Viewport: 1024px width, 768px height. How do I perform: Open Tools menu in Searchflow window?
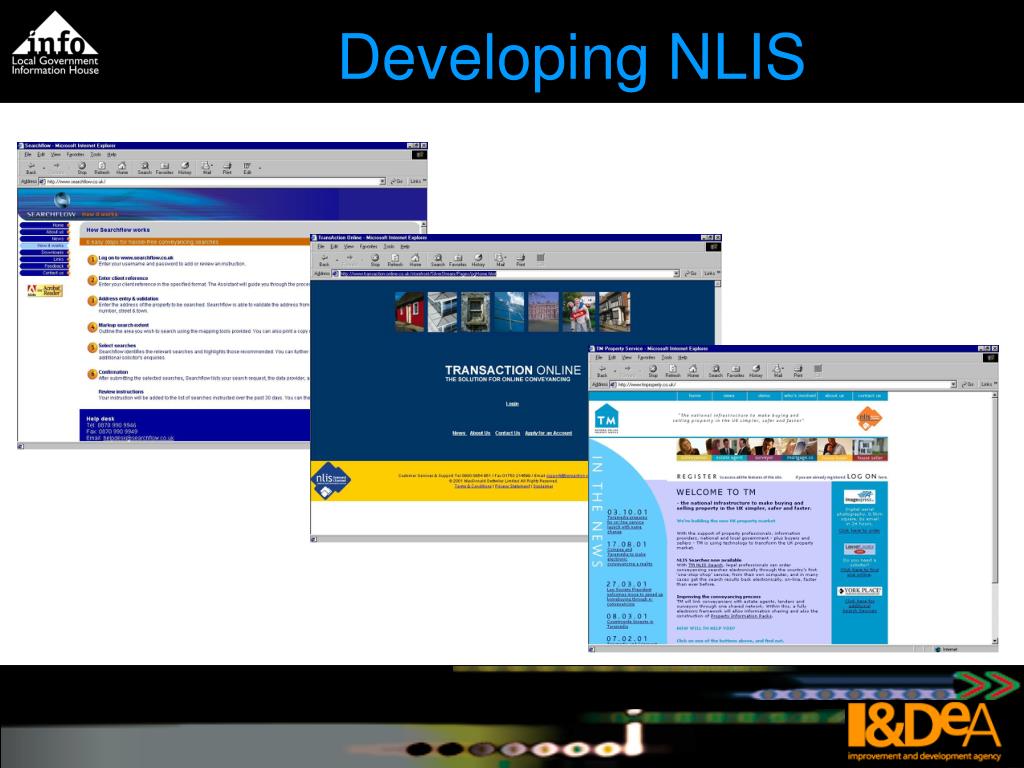(x=95, y=154)
